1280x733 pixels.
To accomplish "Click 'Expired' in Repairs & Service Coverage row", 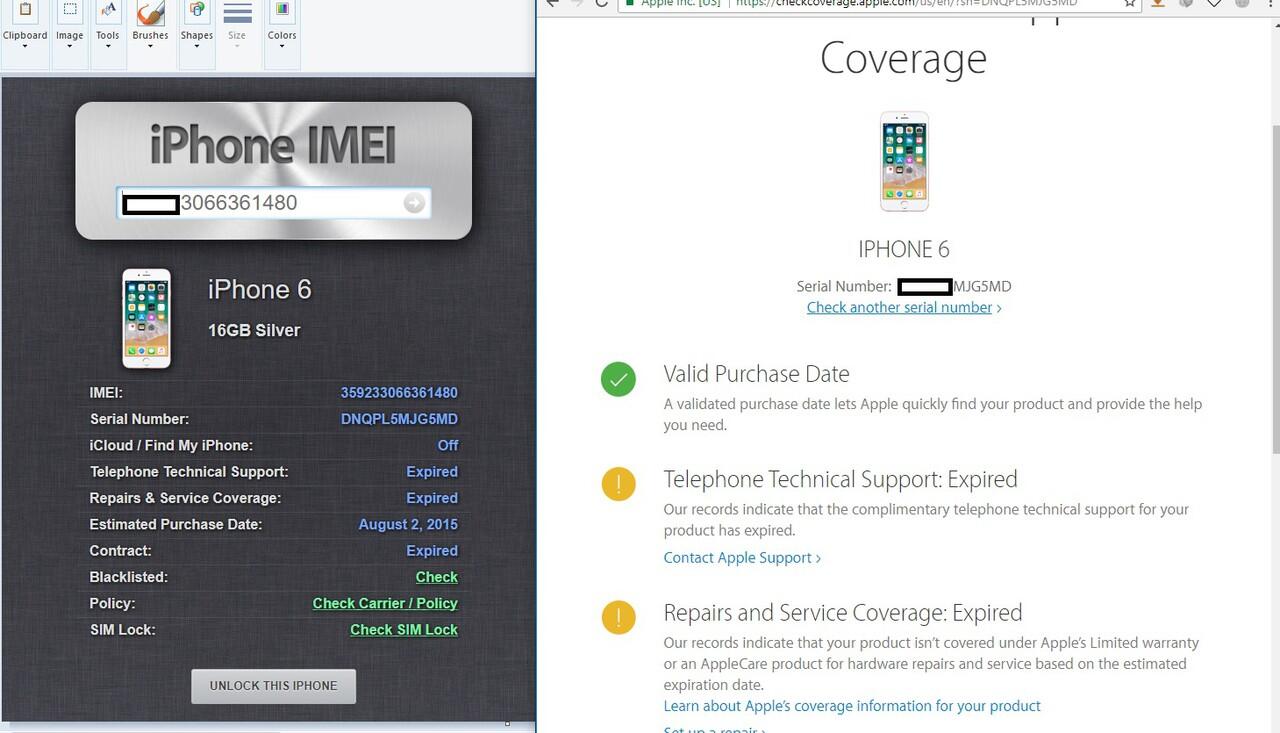I will click(x=432, y=498).
